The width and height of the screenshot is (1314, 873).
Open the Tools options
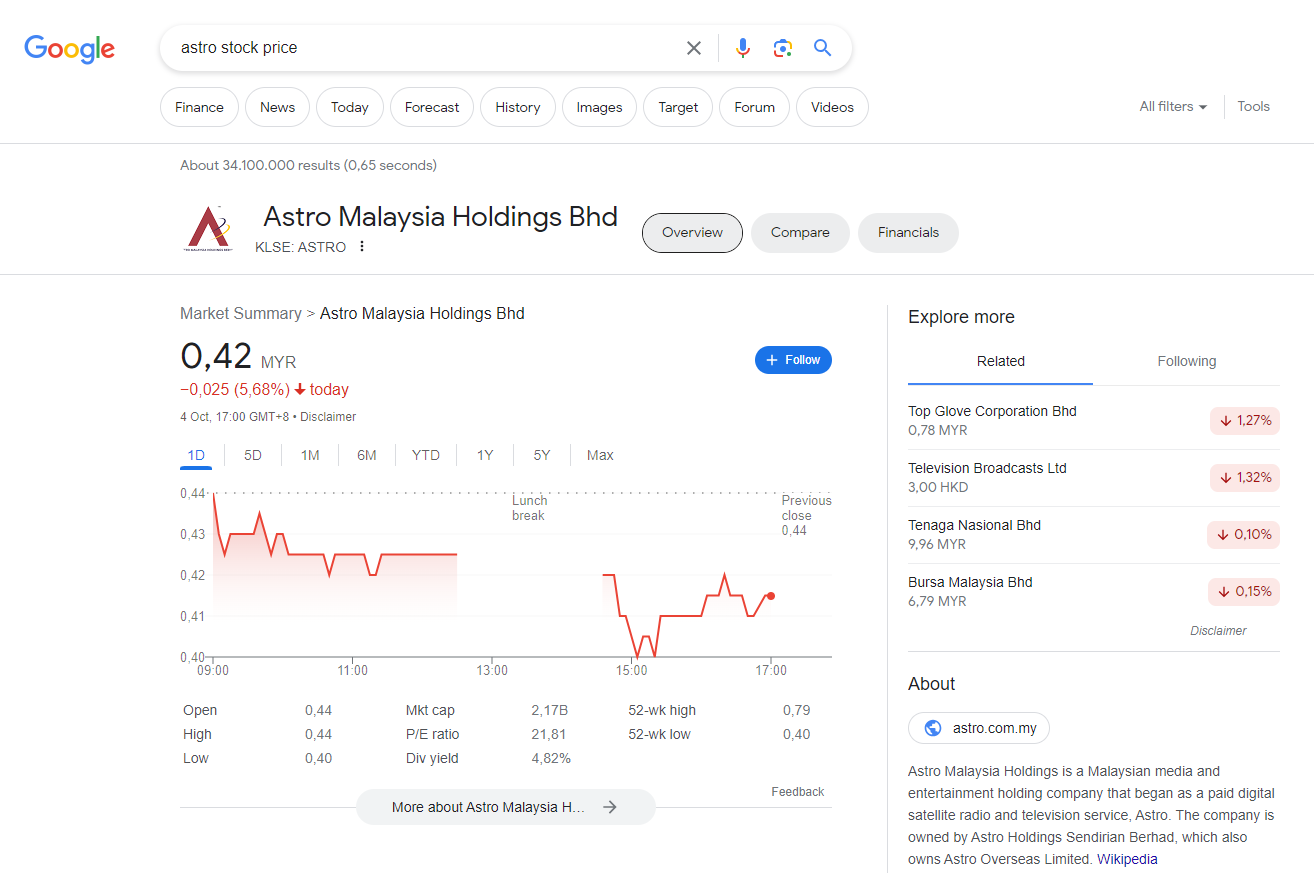click(1253, 107)
